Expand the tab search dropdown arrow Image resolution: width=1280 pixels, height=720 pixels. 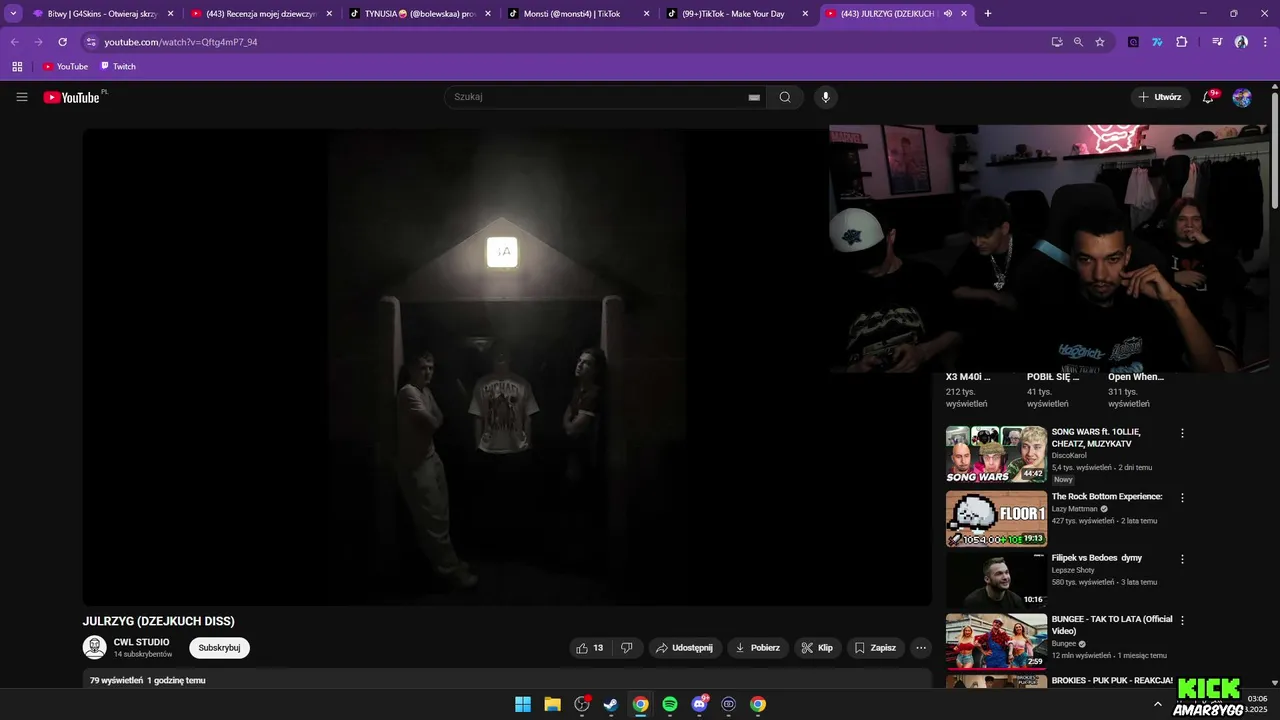point(13,13)
